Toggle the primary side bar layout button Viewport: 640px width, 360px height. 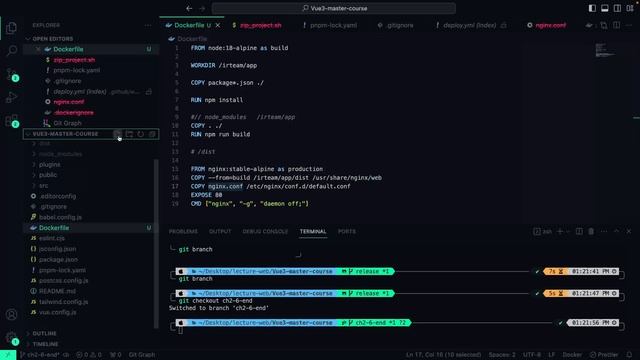[592, 8]
